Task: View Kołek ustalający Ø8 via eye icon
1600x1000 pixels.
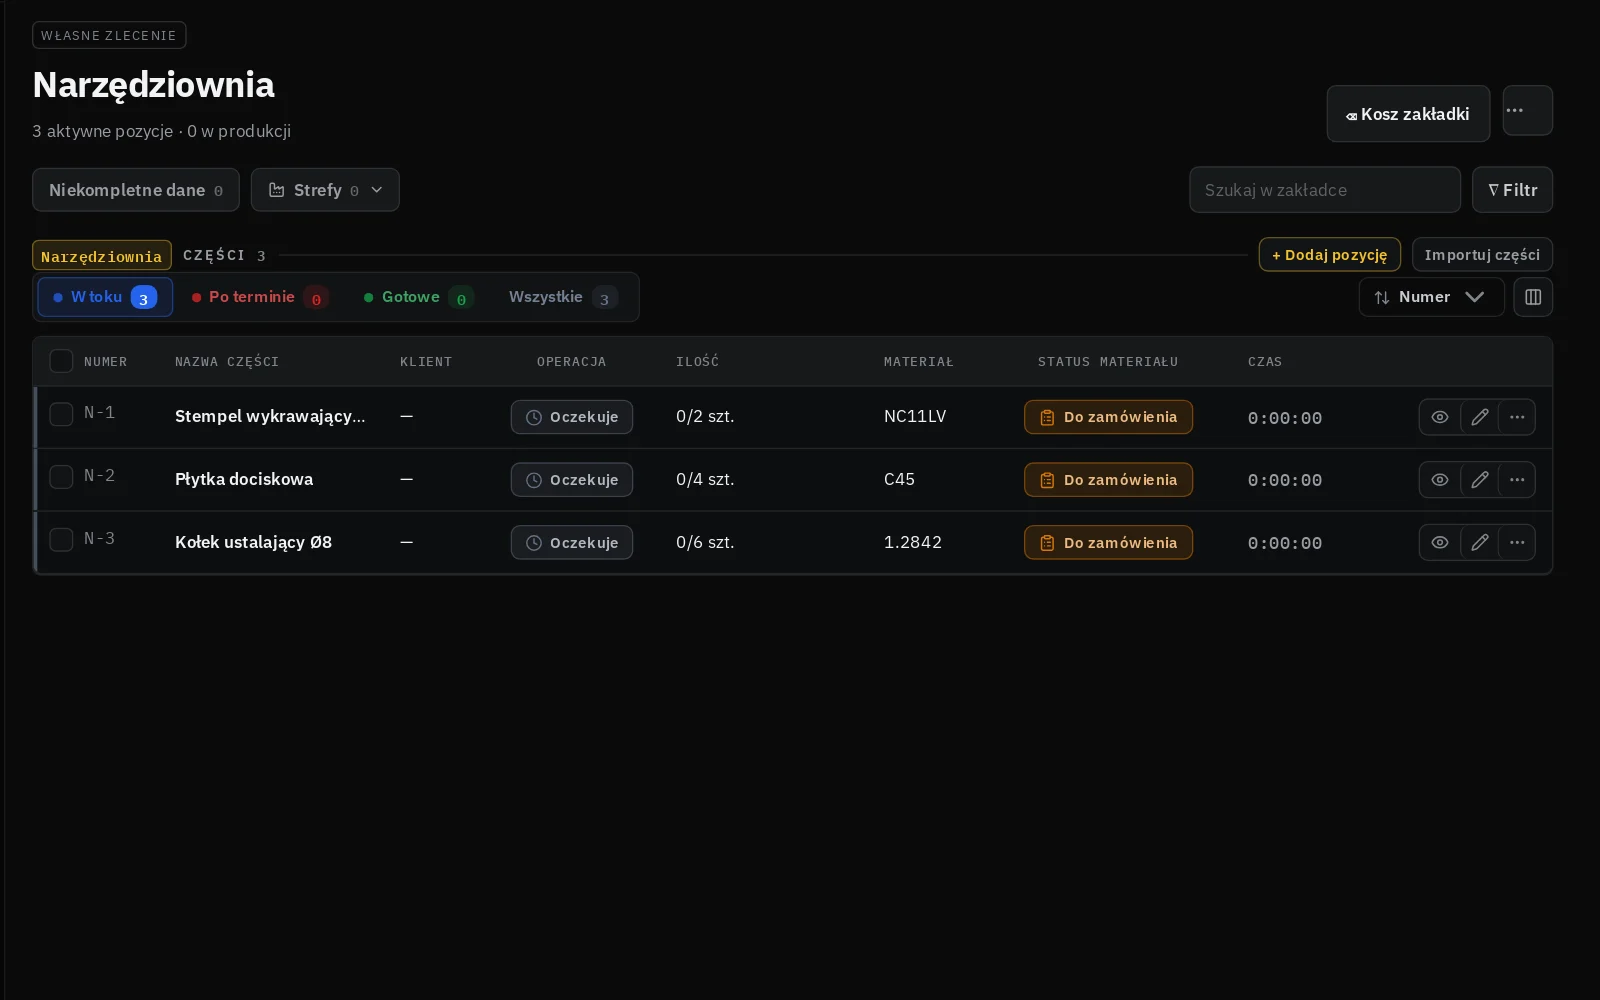Action: coord(1440,542)
